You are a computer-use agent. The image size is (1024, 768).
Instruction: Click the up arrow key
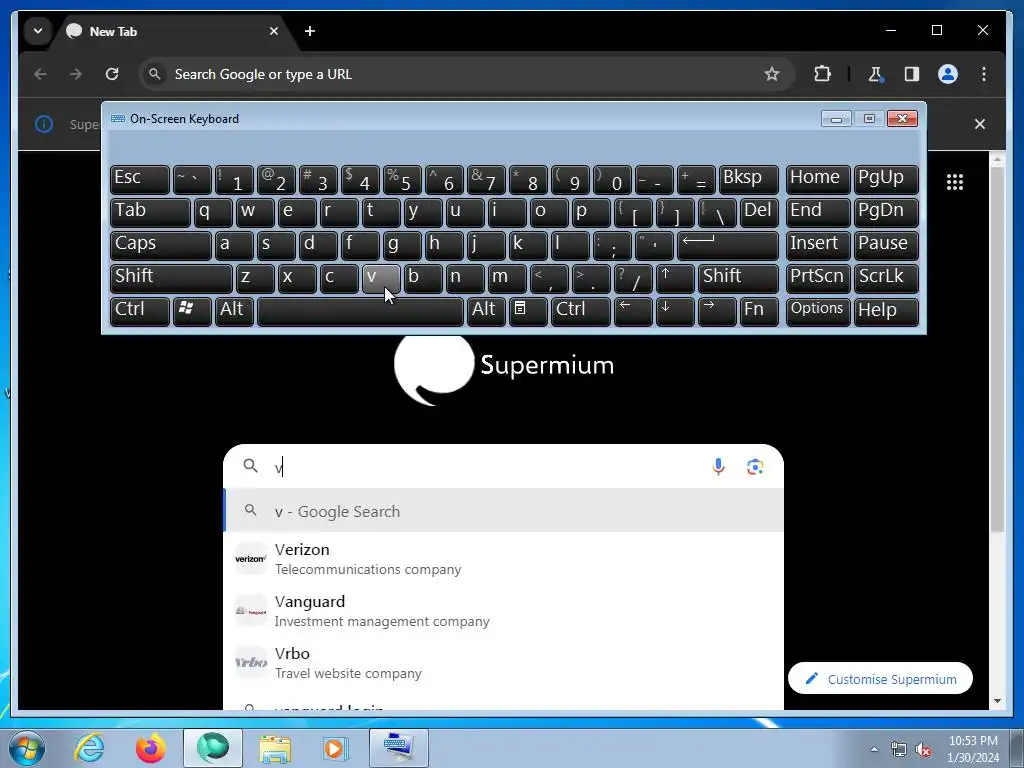coord(675,278)
